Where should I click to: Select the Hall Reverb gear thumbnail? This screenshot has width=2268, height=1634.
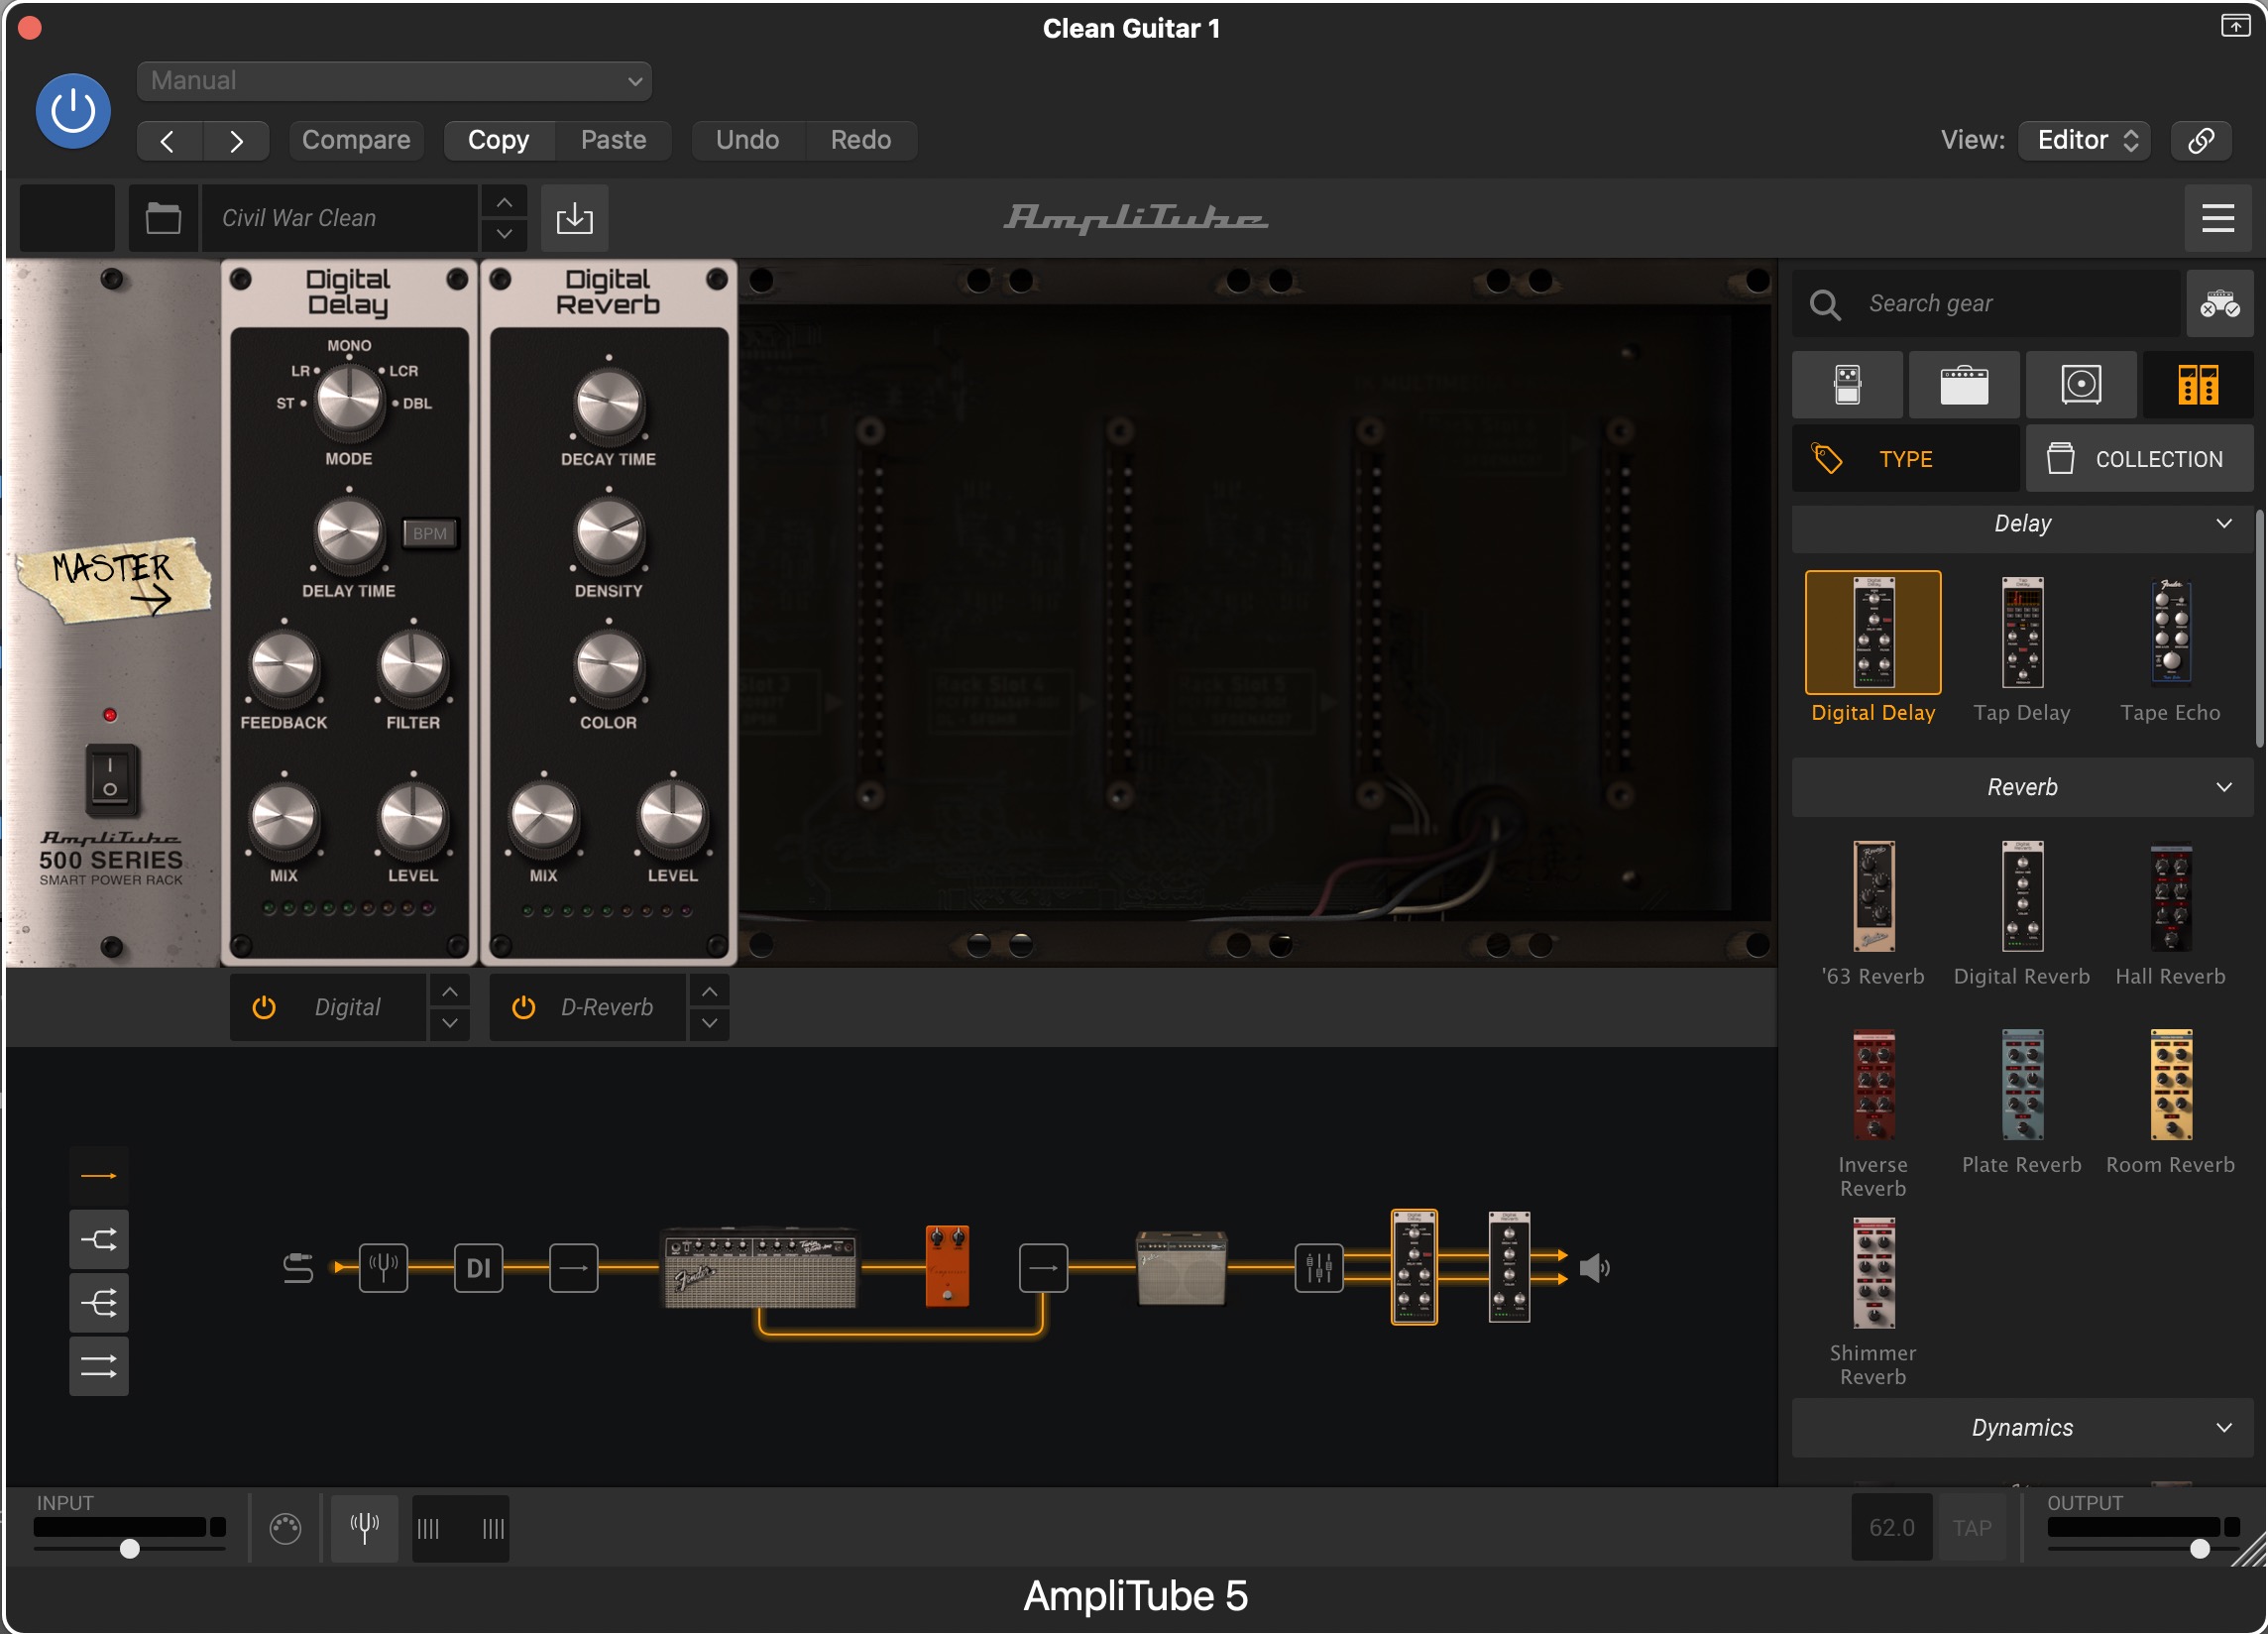pos(2170,896)
